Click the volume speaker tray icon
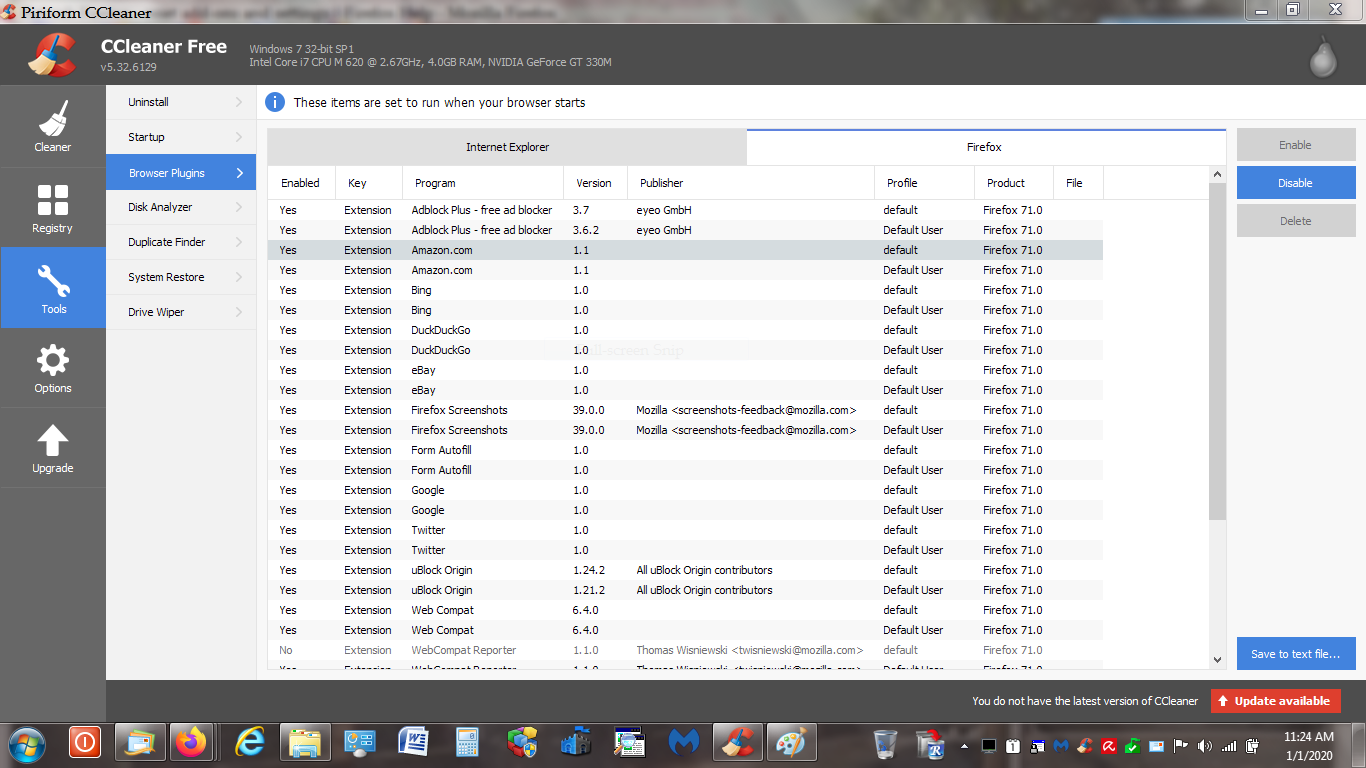This screenshot has width=1366, height=768. 1205,746
